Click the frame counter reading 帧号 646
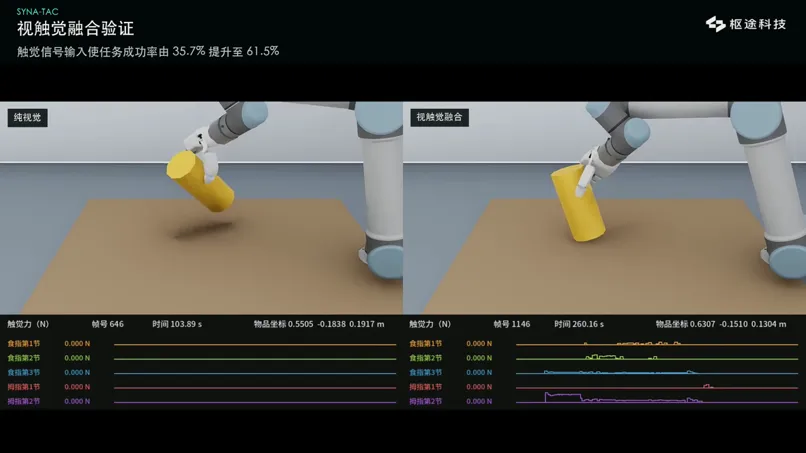This screenshot has width=806, height=453. tap(107, 324)
